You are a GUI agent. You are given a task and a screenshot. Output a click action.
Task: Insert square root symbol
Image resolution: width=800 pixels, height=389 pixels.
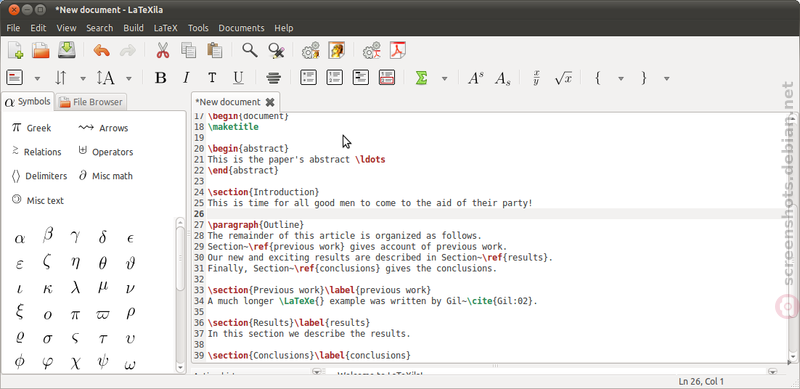pos(563,78)
